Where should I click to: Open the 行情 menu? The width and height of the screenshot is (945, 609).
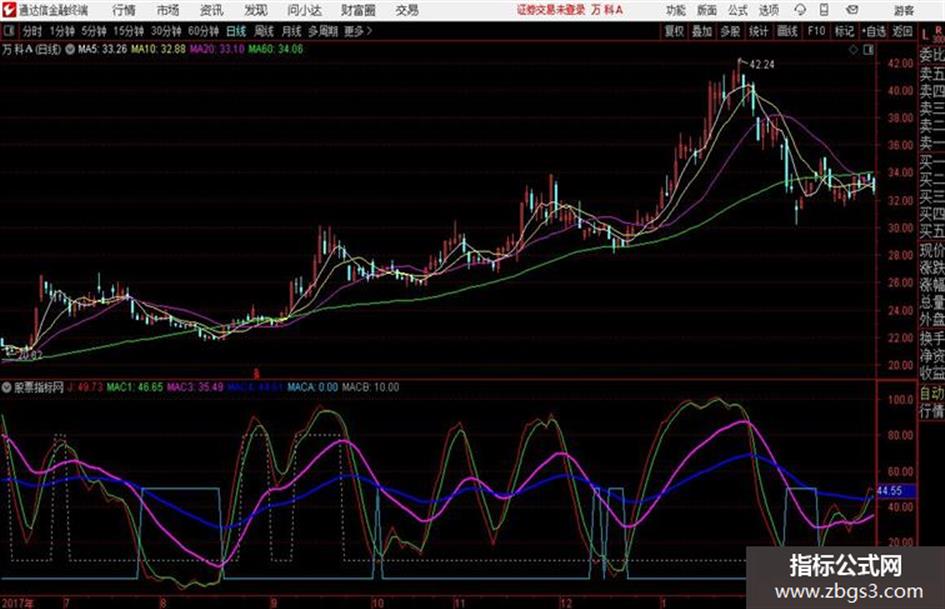click(124, 10)
